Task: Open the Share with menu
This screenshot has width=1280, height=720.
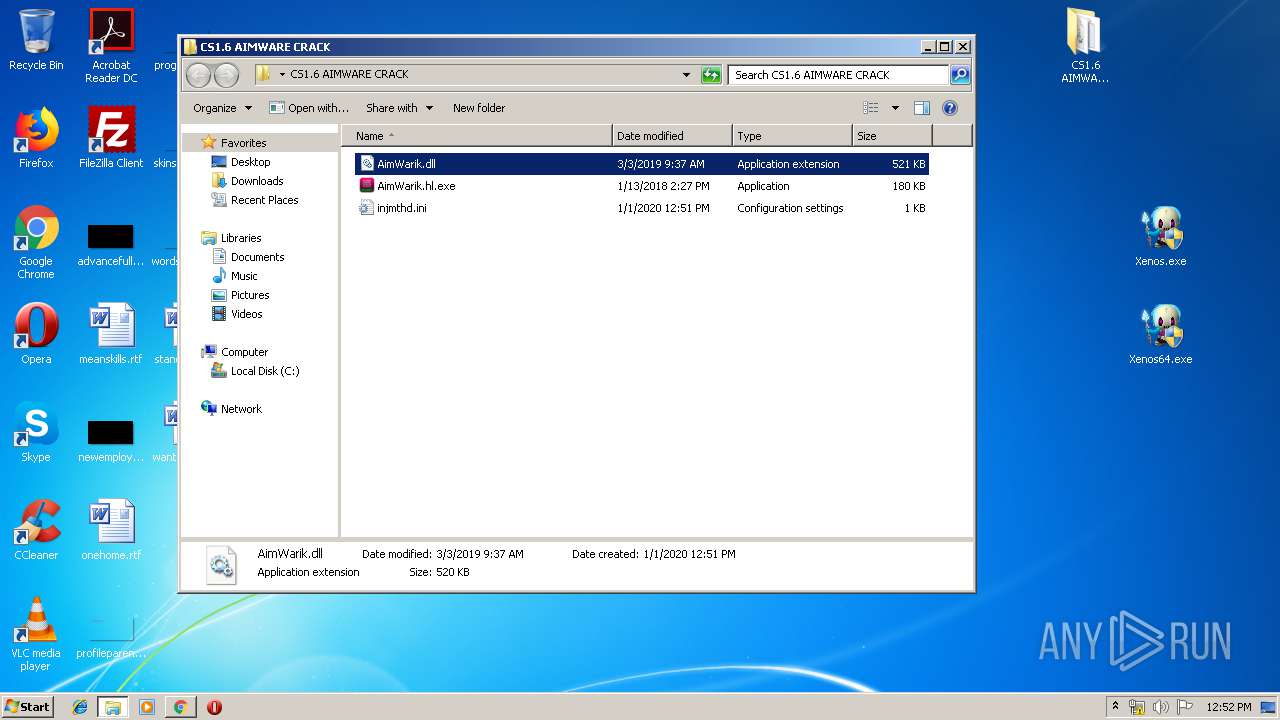Action: coord(399,108)
